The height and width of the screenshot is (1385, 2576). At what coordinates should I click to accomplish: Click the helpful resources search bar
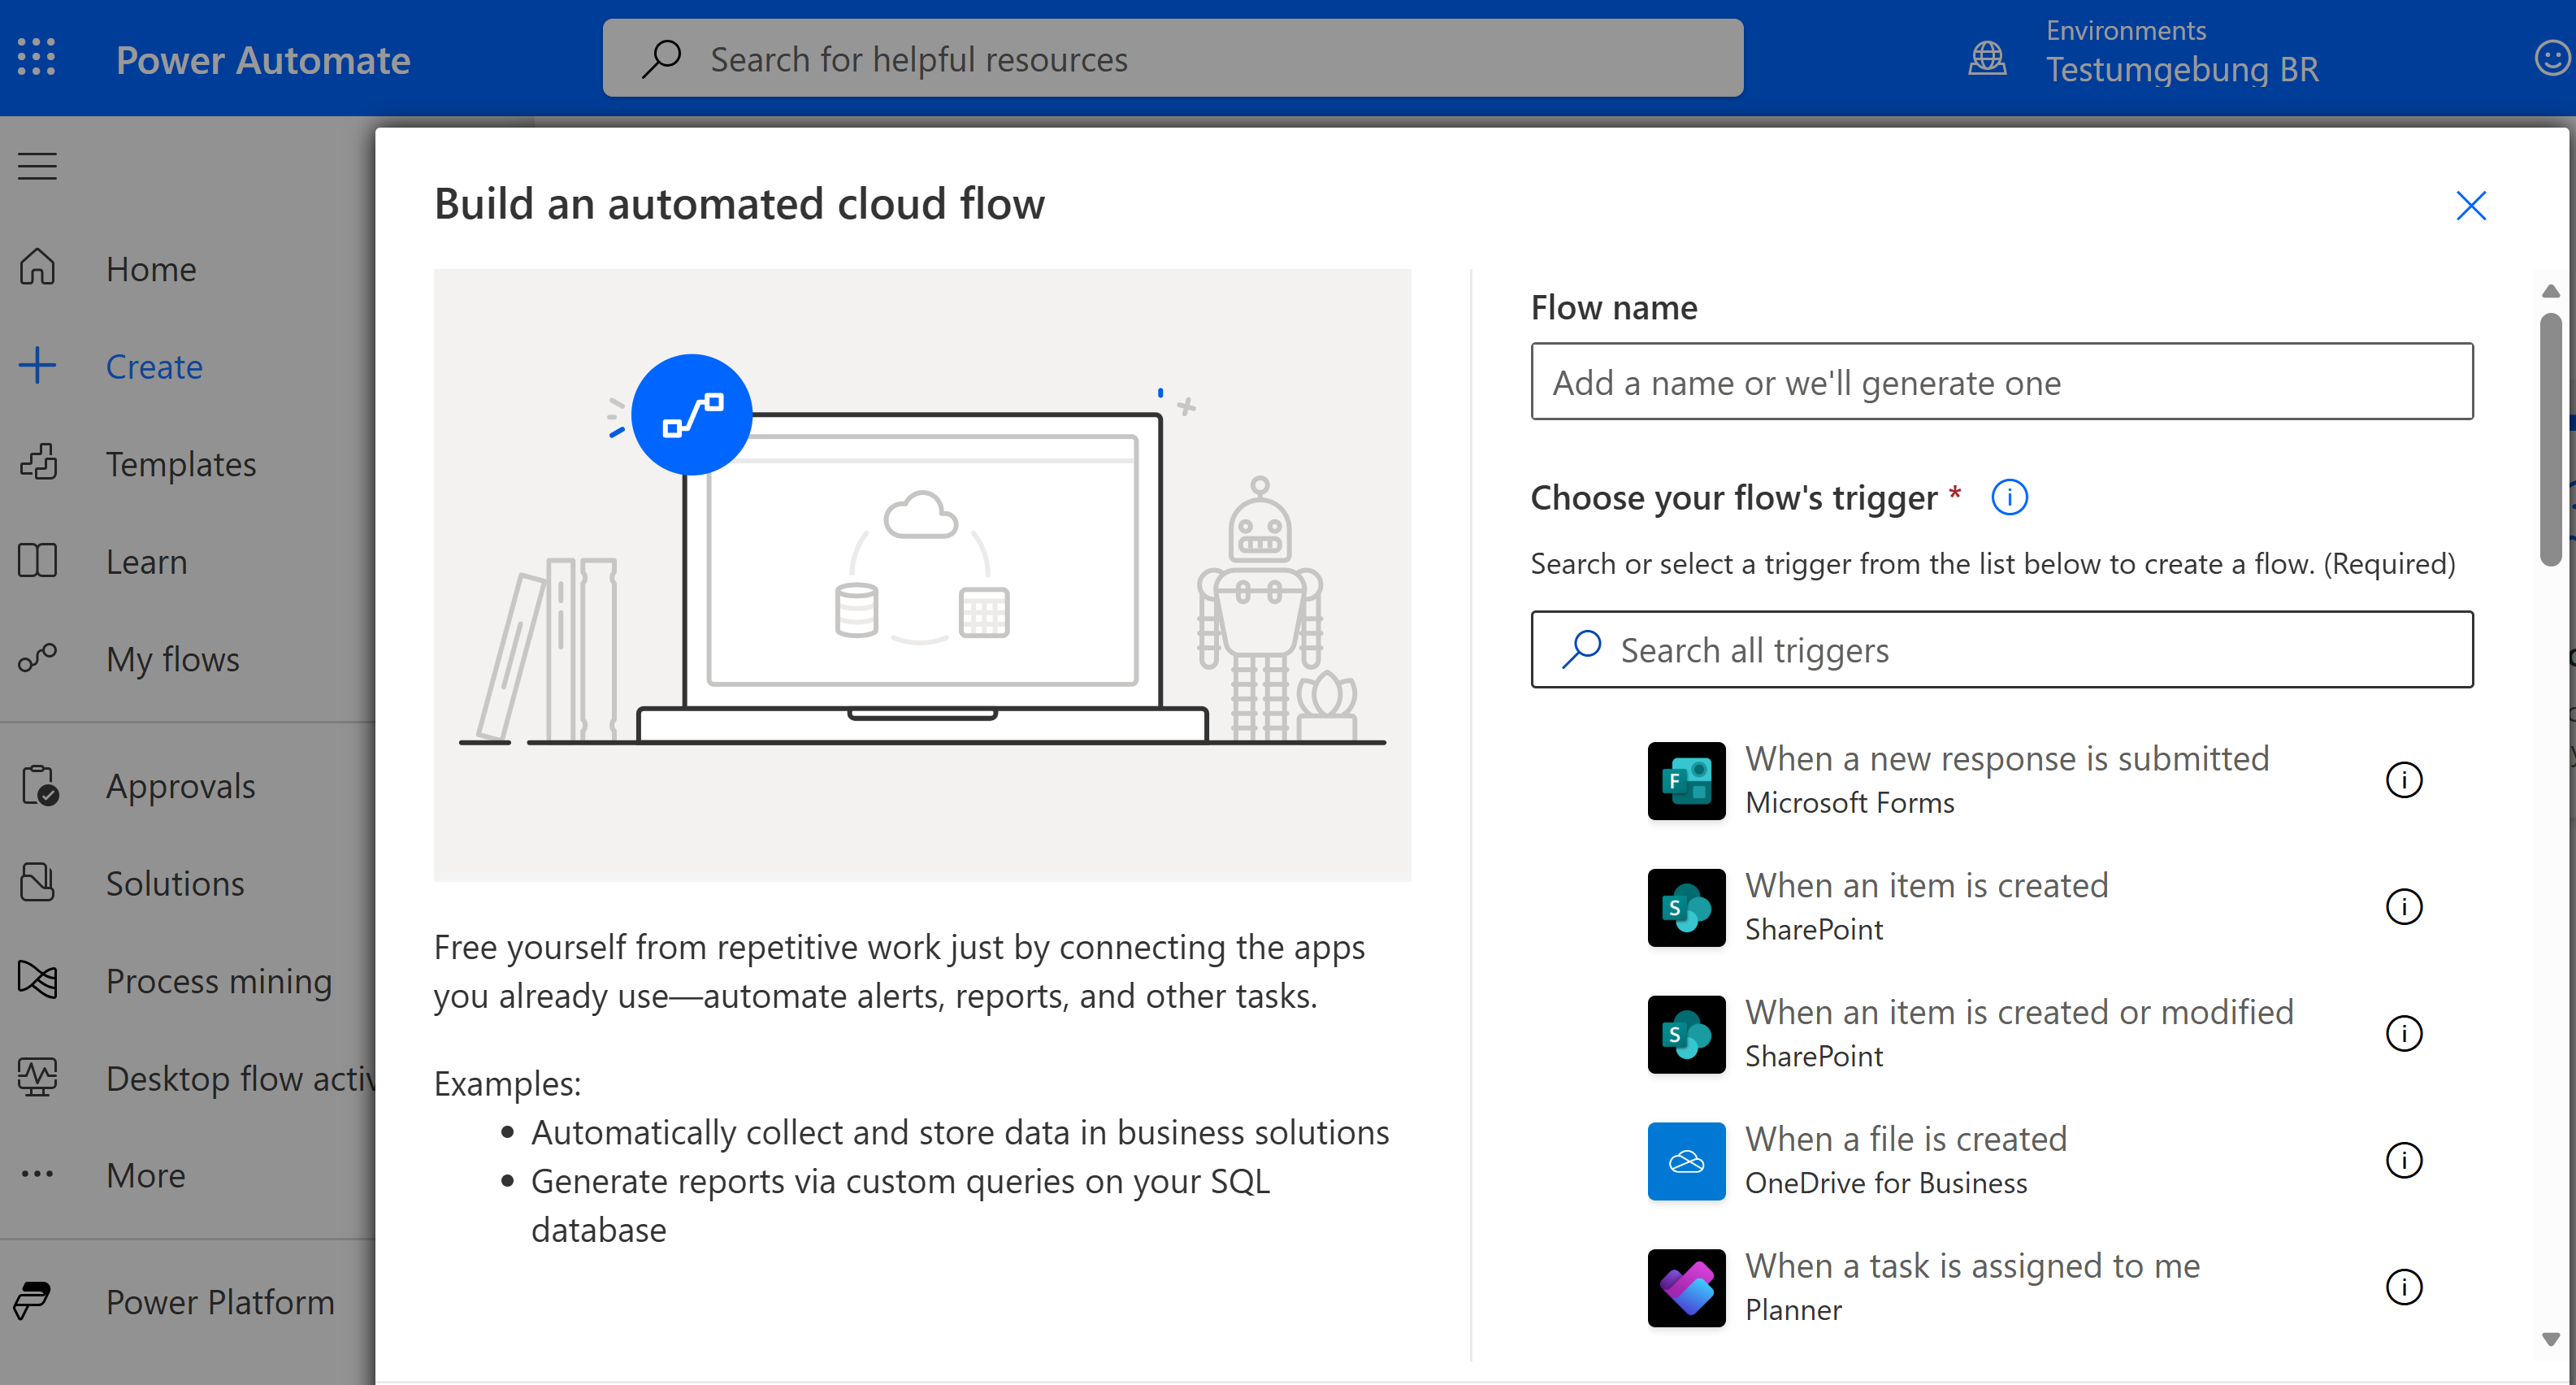1173,58
